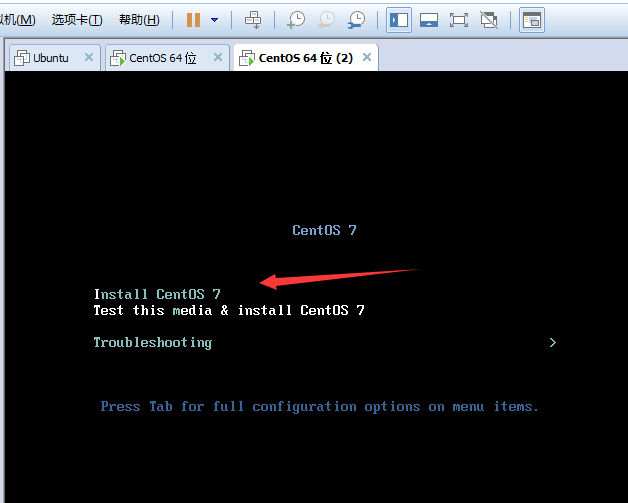This screenshot has height=503, width=628.
Task: Select Test this media & install CentOS 7
Action: pos(229,310)
